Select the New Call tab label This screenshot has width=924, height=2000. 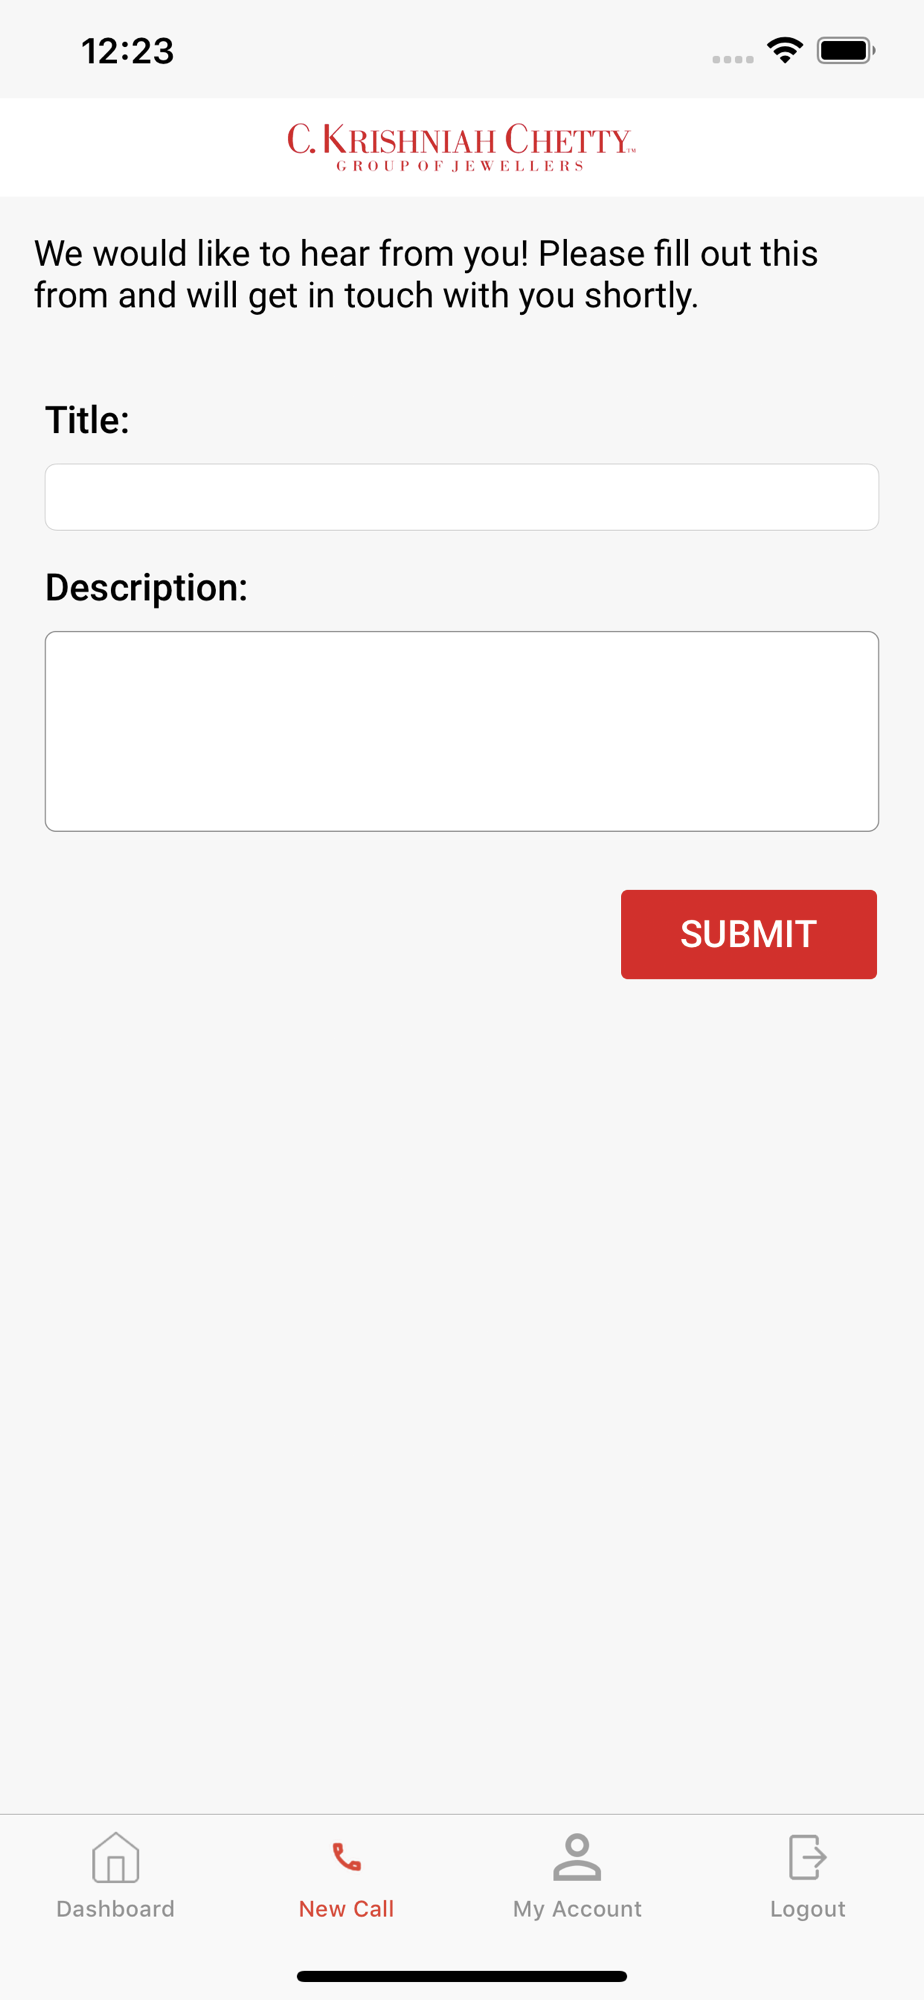pyautogui.click(x=346, y=1909)
